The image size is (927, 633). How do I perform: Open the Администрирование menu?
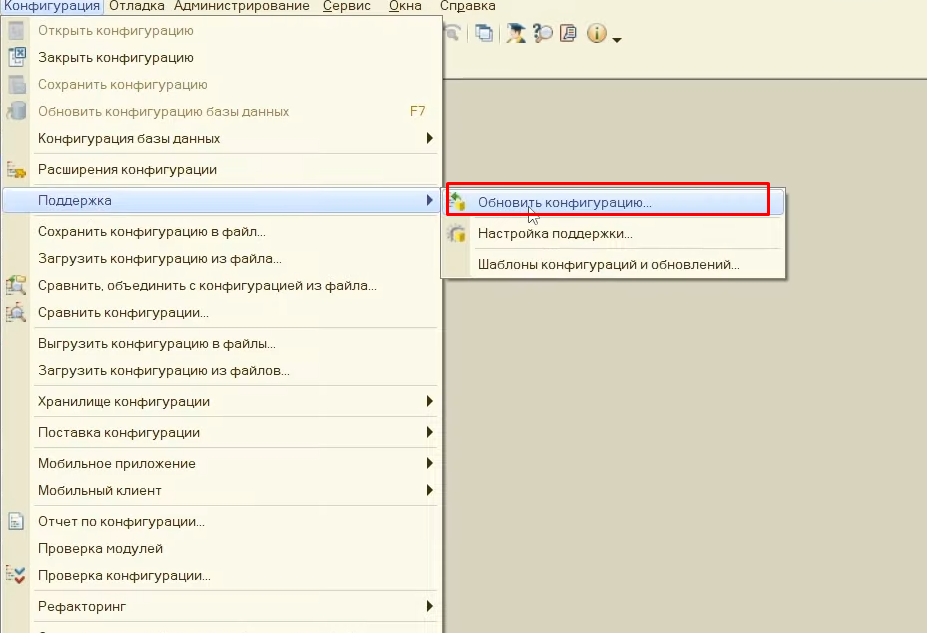click(x=242, y=7)
